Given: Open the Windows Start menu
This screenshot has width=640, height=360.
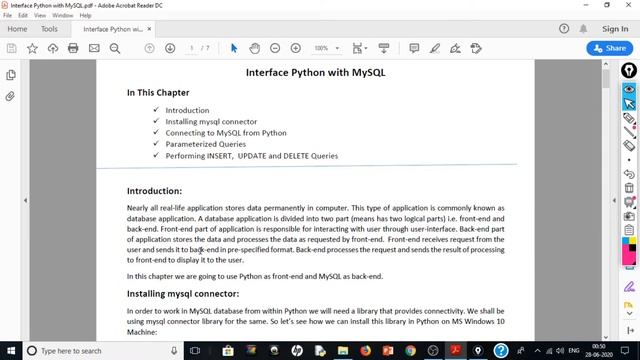Looking at the screenshot, I should [11, 351].
